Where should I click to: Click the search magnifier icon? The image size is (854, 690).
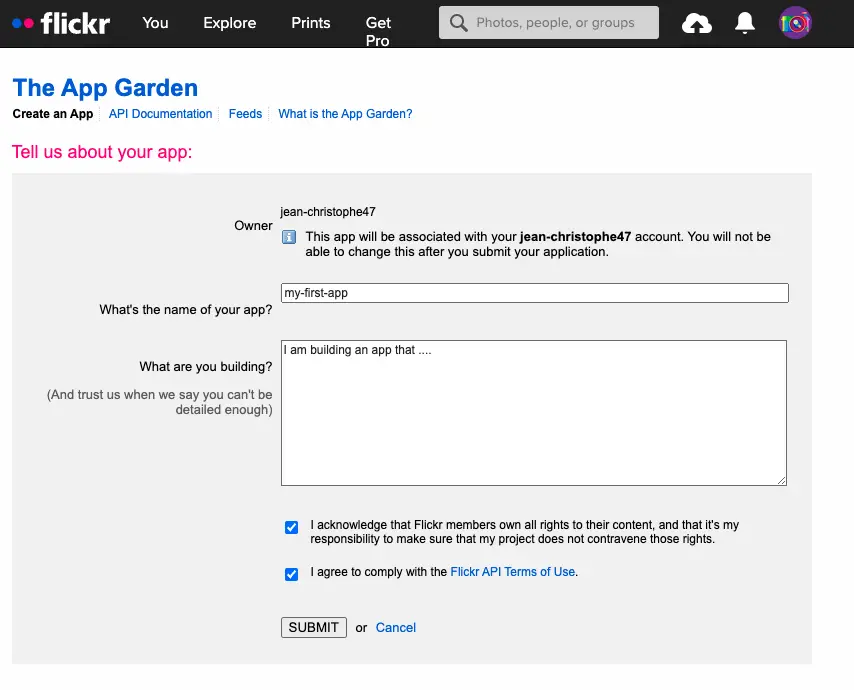coord(459,23)
